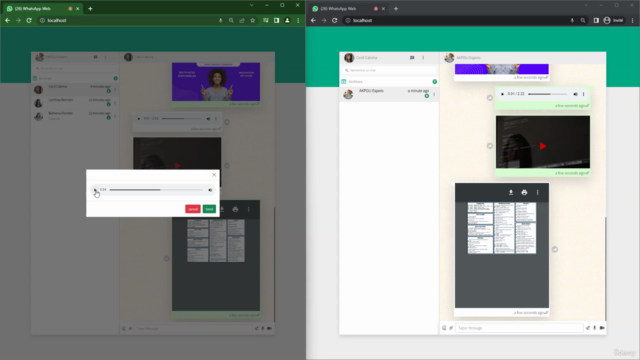Open the reaction icon beside the right window video message
The width and height of the screenshot is (640, 360).
pos(490,146)
